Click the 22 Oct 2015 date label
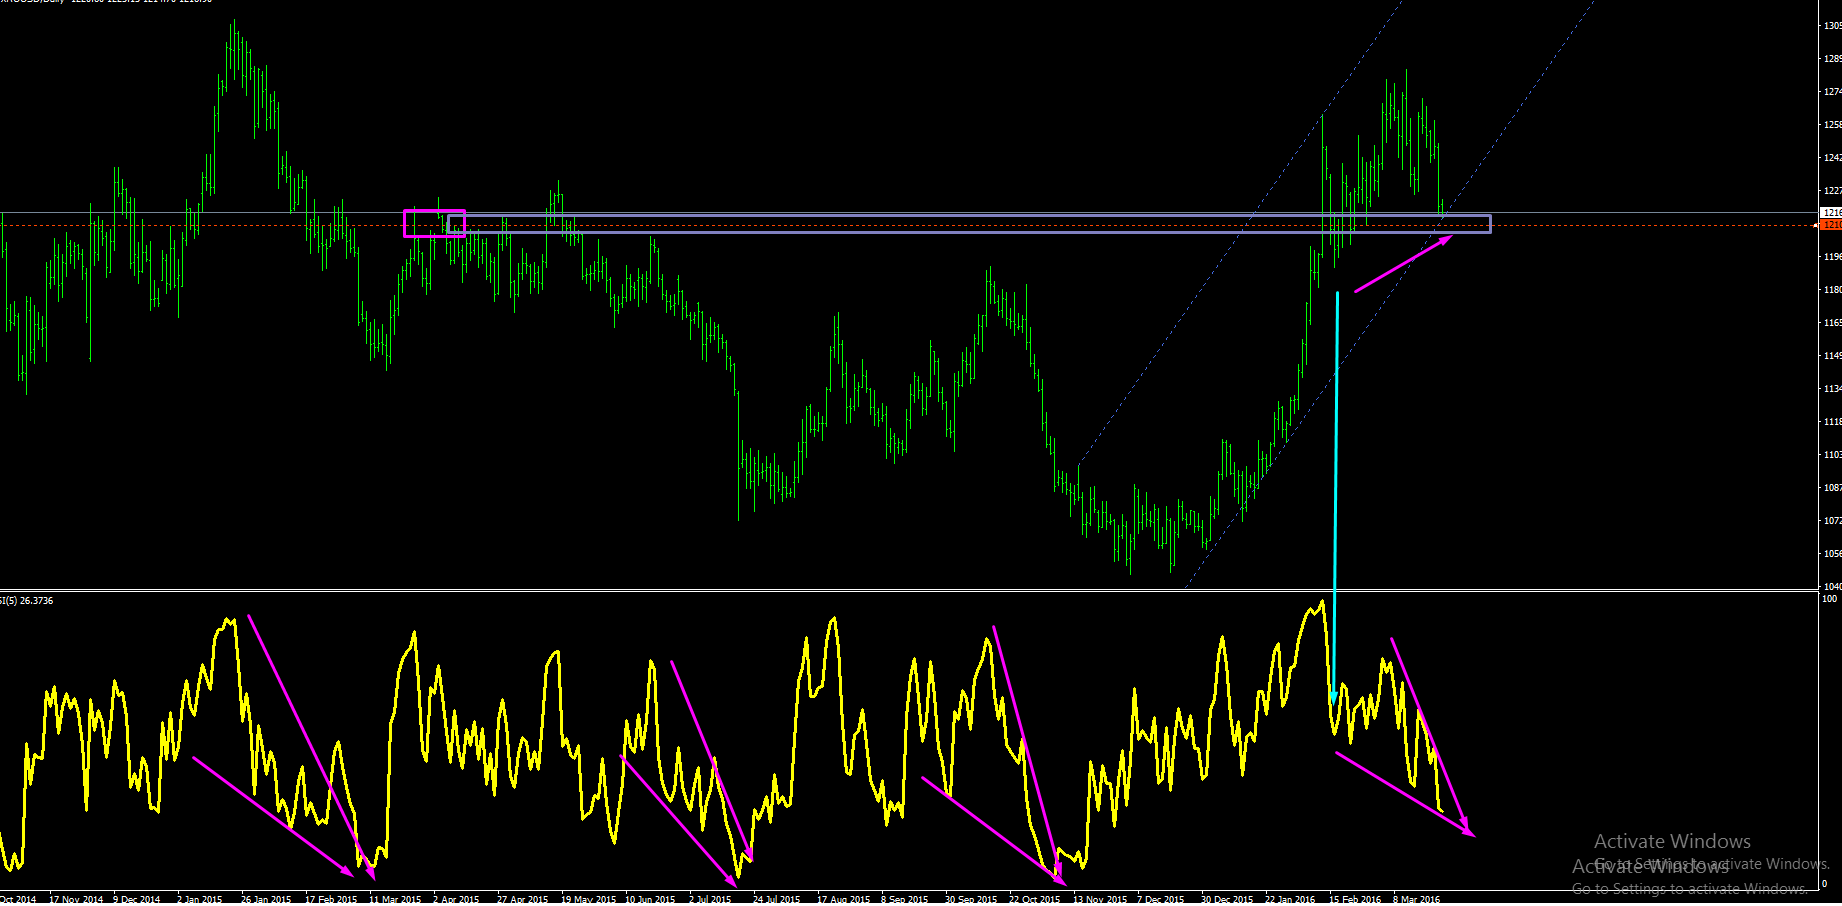 [x=1035, y=899]
